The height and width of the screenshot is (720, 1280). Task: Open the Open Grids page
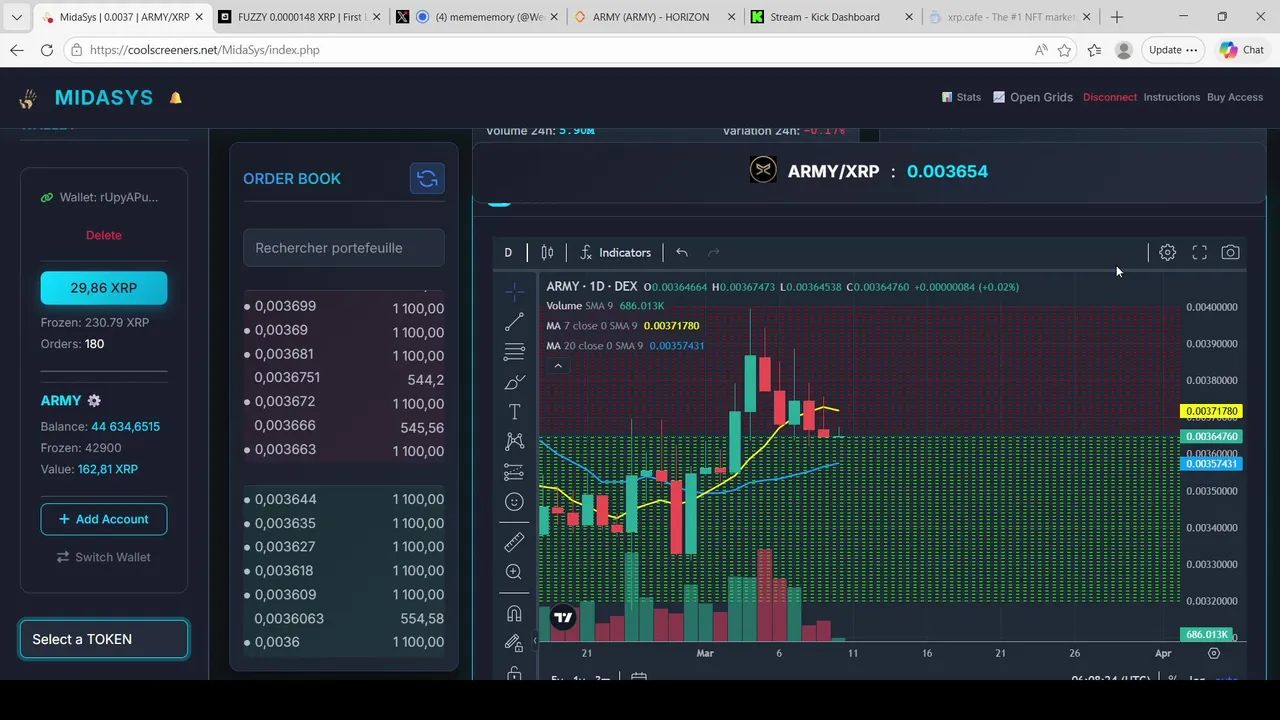(1033, 97)
